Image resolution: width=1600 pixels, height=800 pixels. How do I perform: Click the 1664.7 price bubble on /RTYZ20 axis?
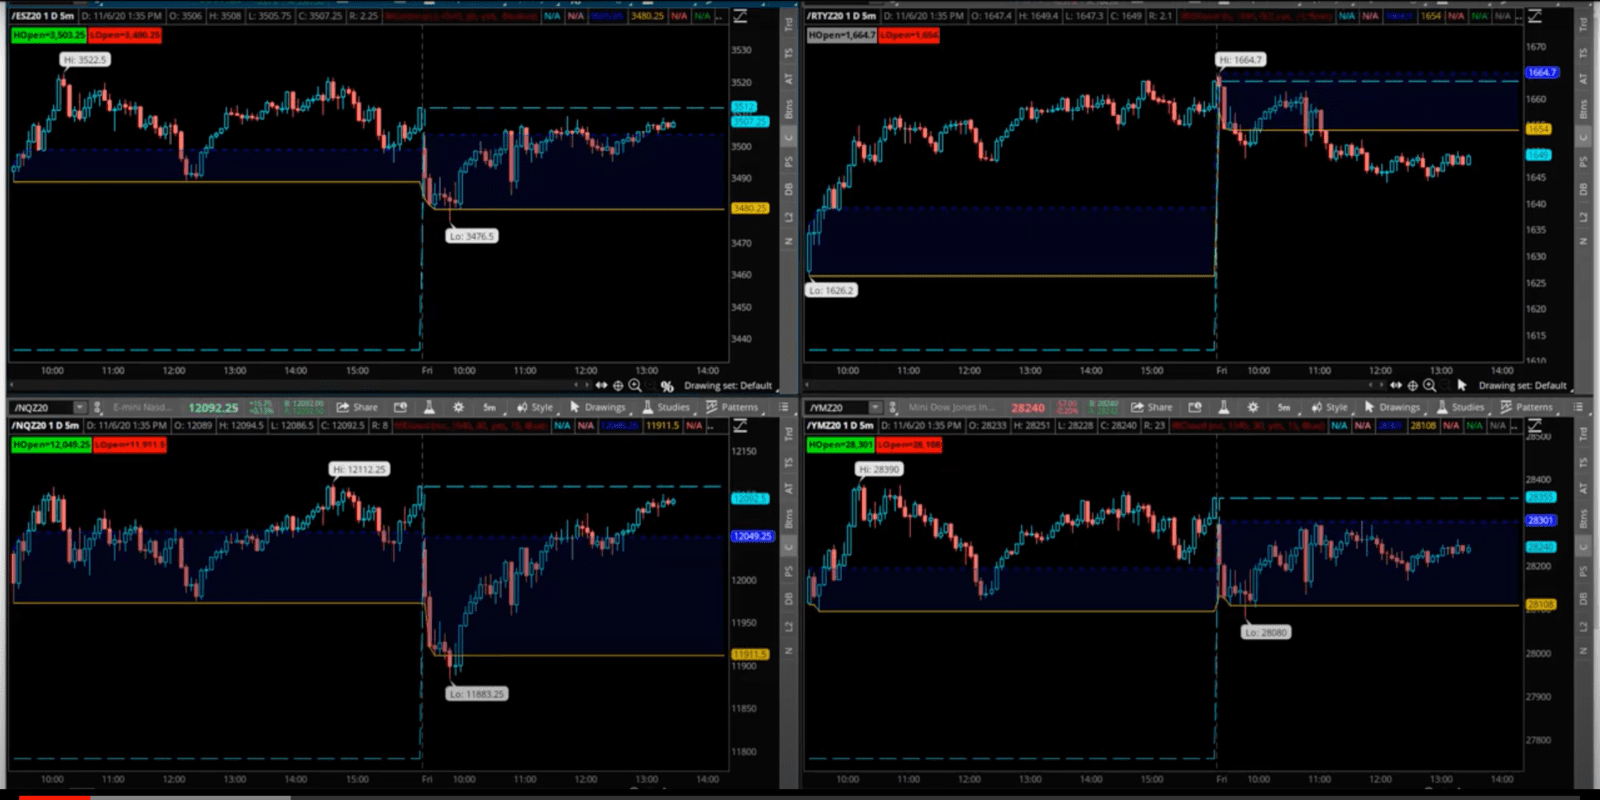pyautogui.click(x=1541, y=72)
